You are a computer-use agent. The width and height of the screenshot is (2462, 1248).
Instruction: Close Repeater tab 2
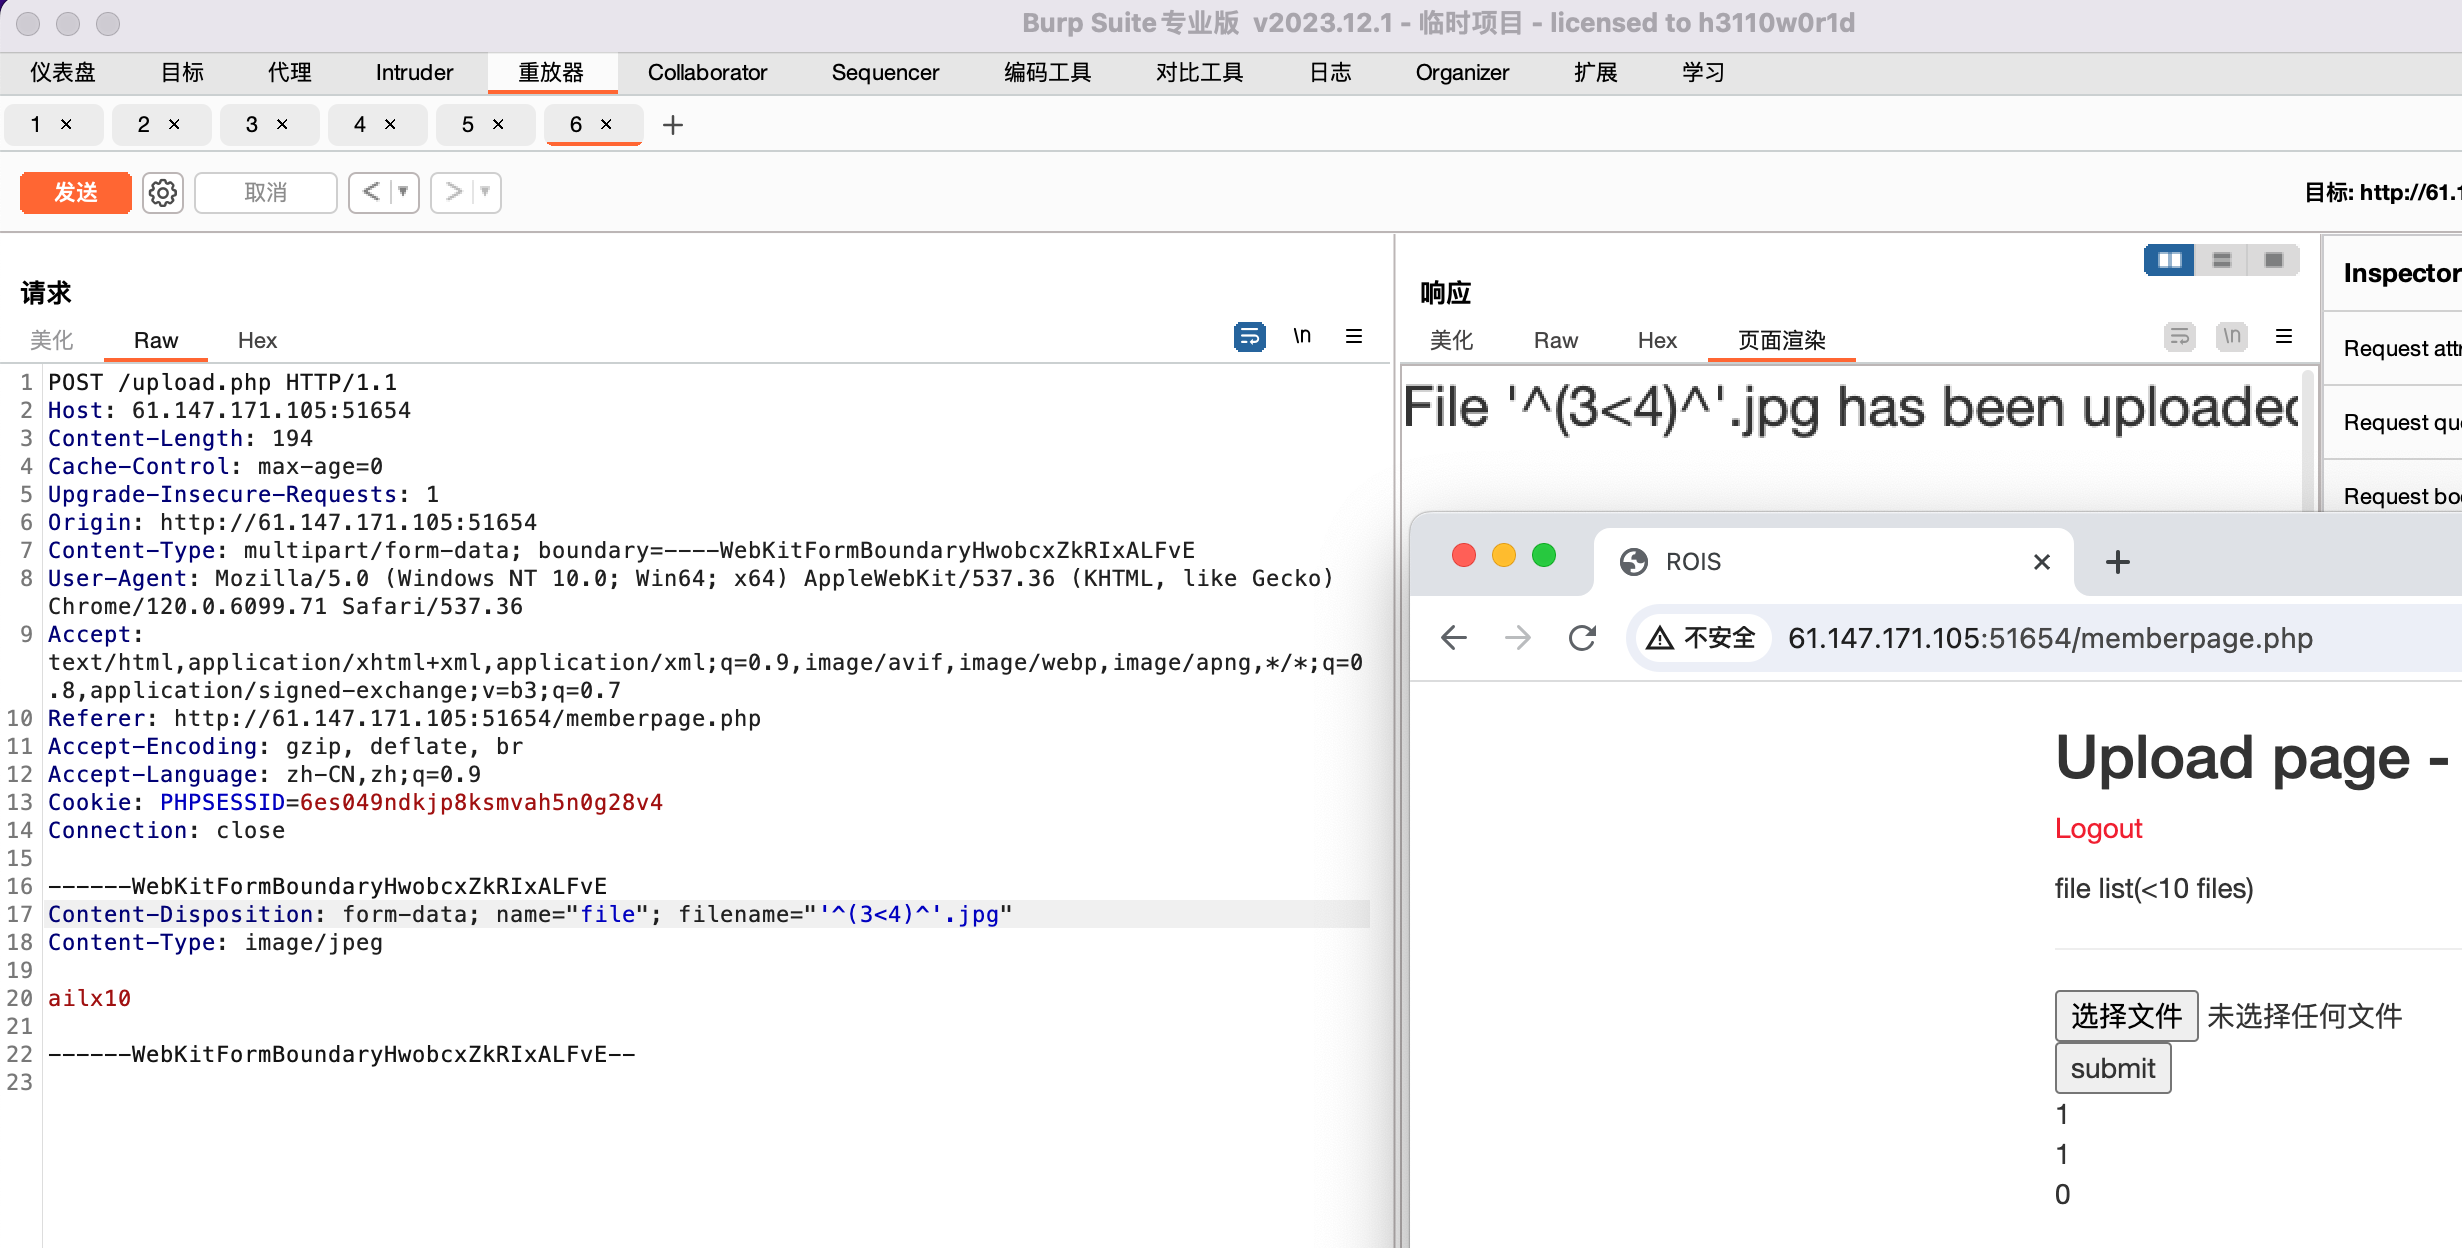coord(174,124)
